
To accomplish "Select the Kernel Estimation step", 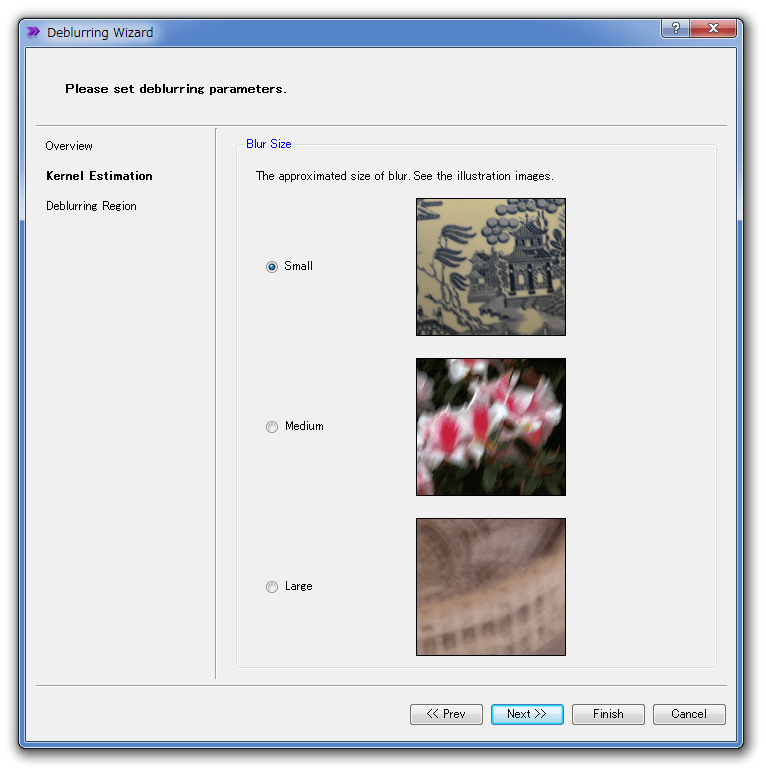I will [x=99, y=176].
